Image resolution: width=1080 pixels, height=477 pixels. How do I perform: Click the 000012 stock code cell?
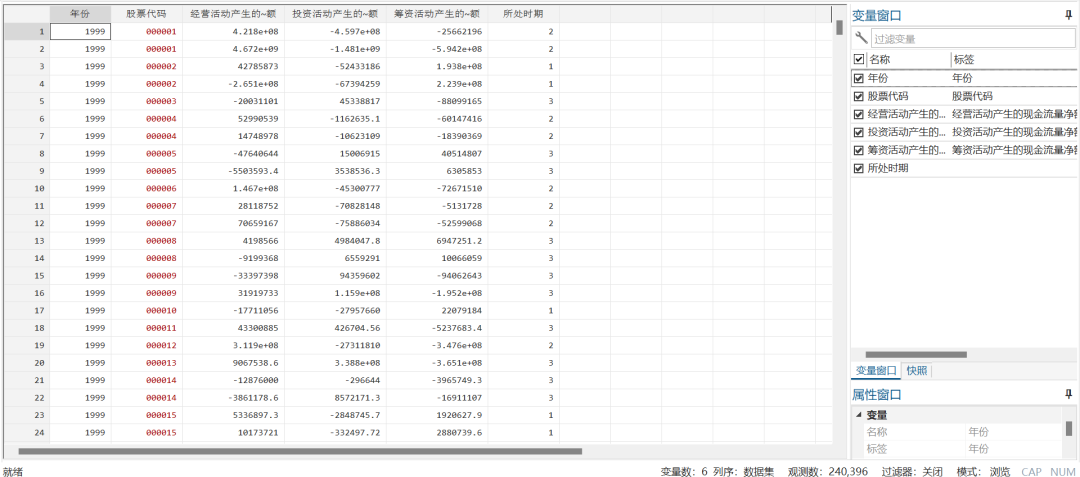pos(146,346)
